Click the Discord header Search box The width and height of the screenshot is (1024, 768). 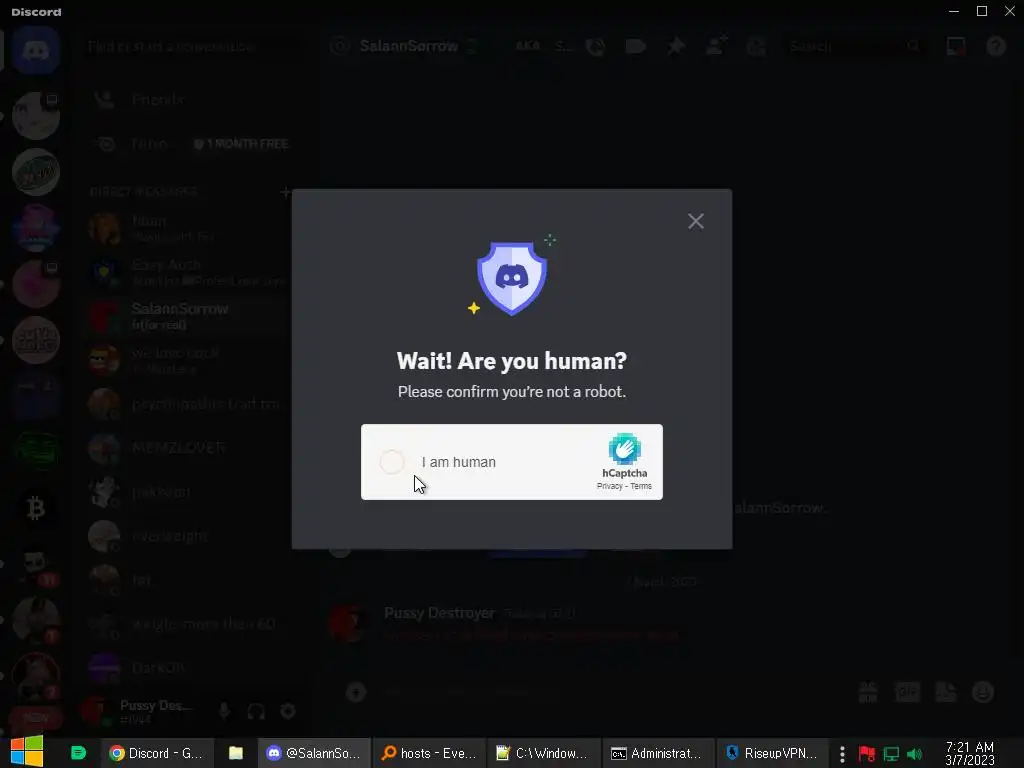point(854,46)
